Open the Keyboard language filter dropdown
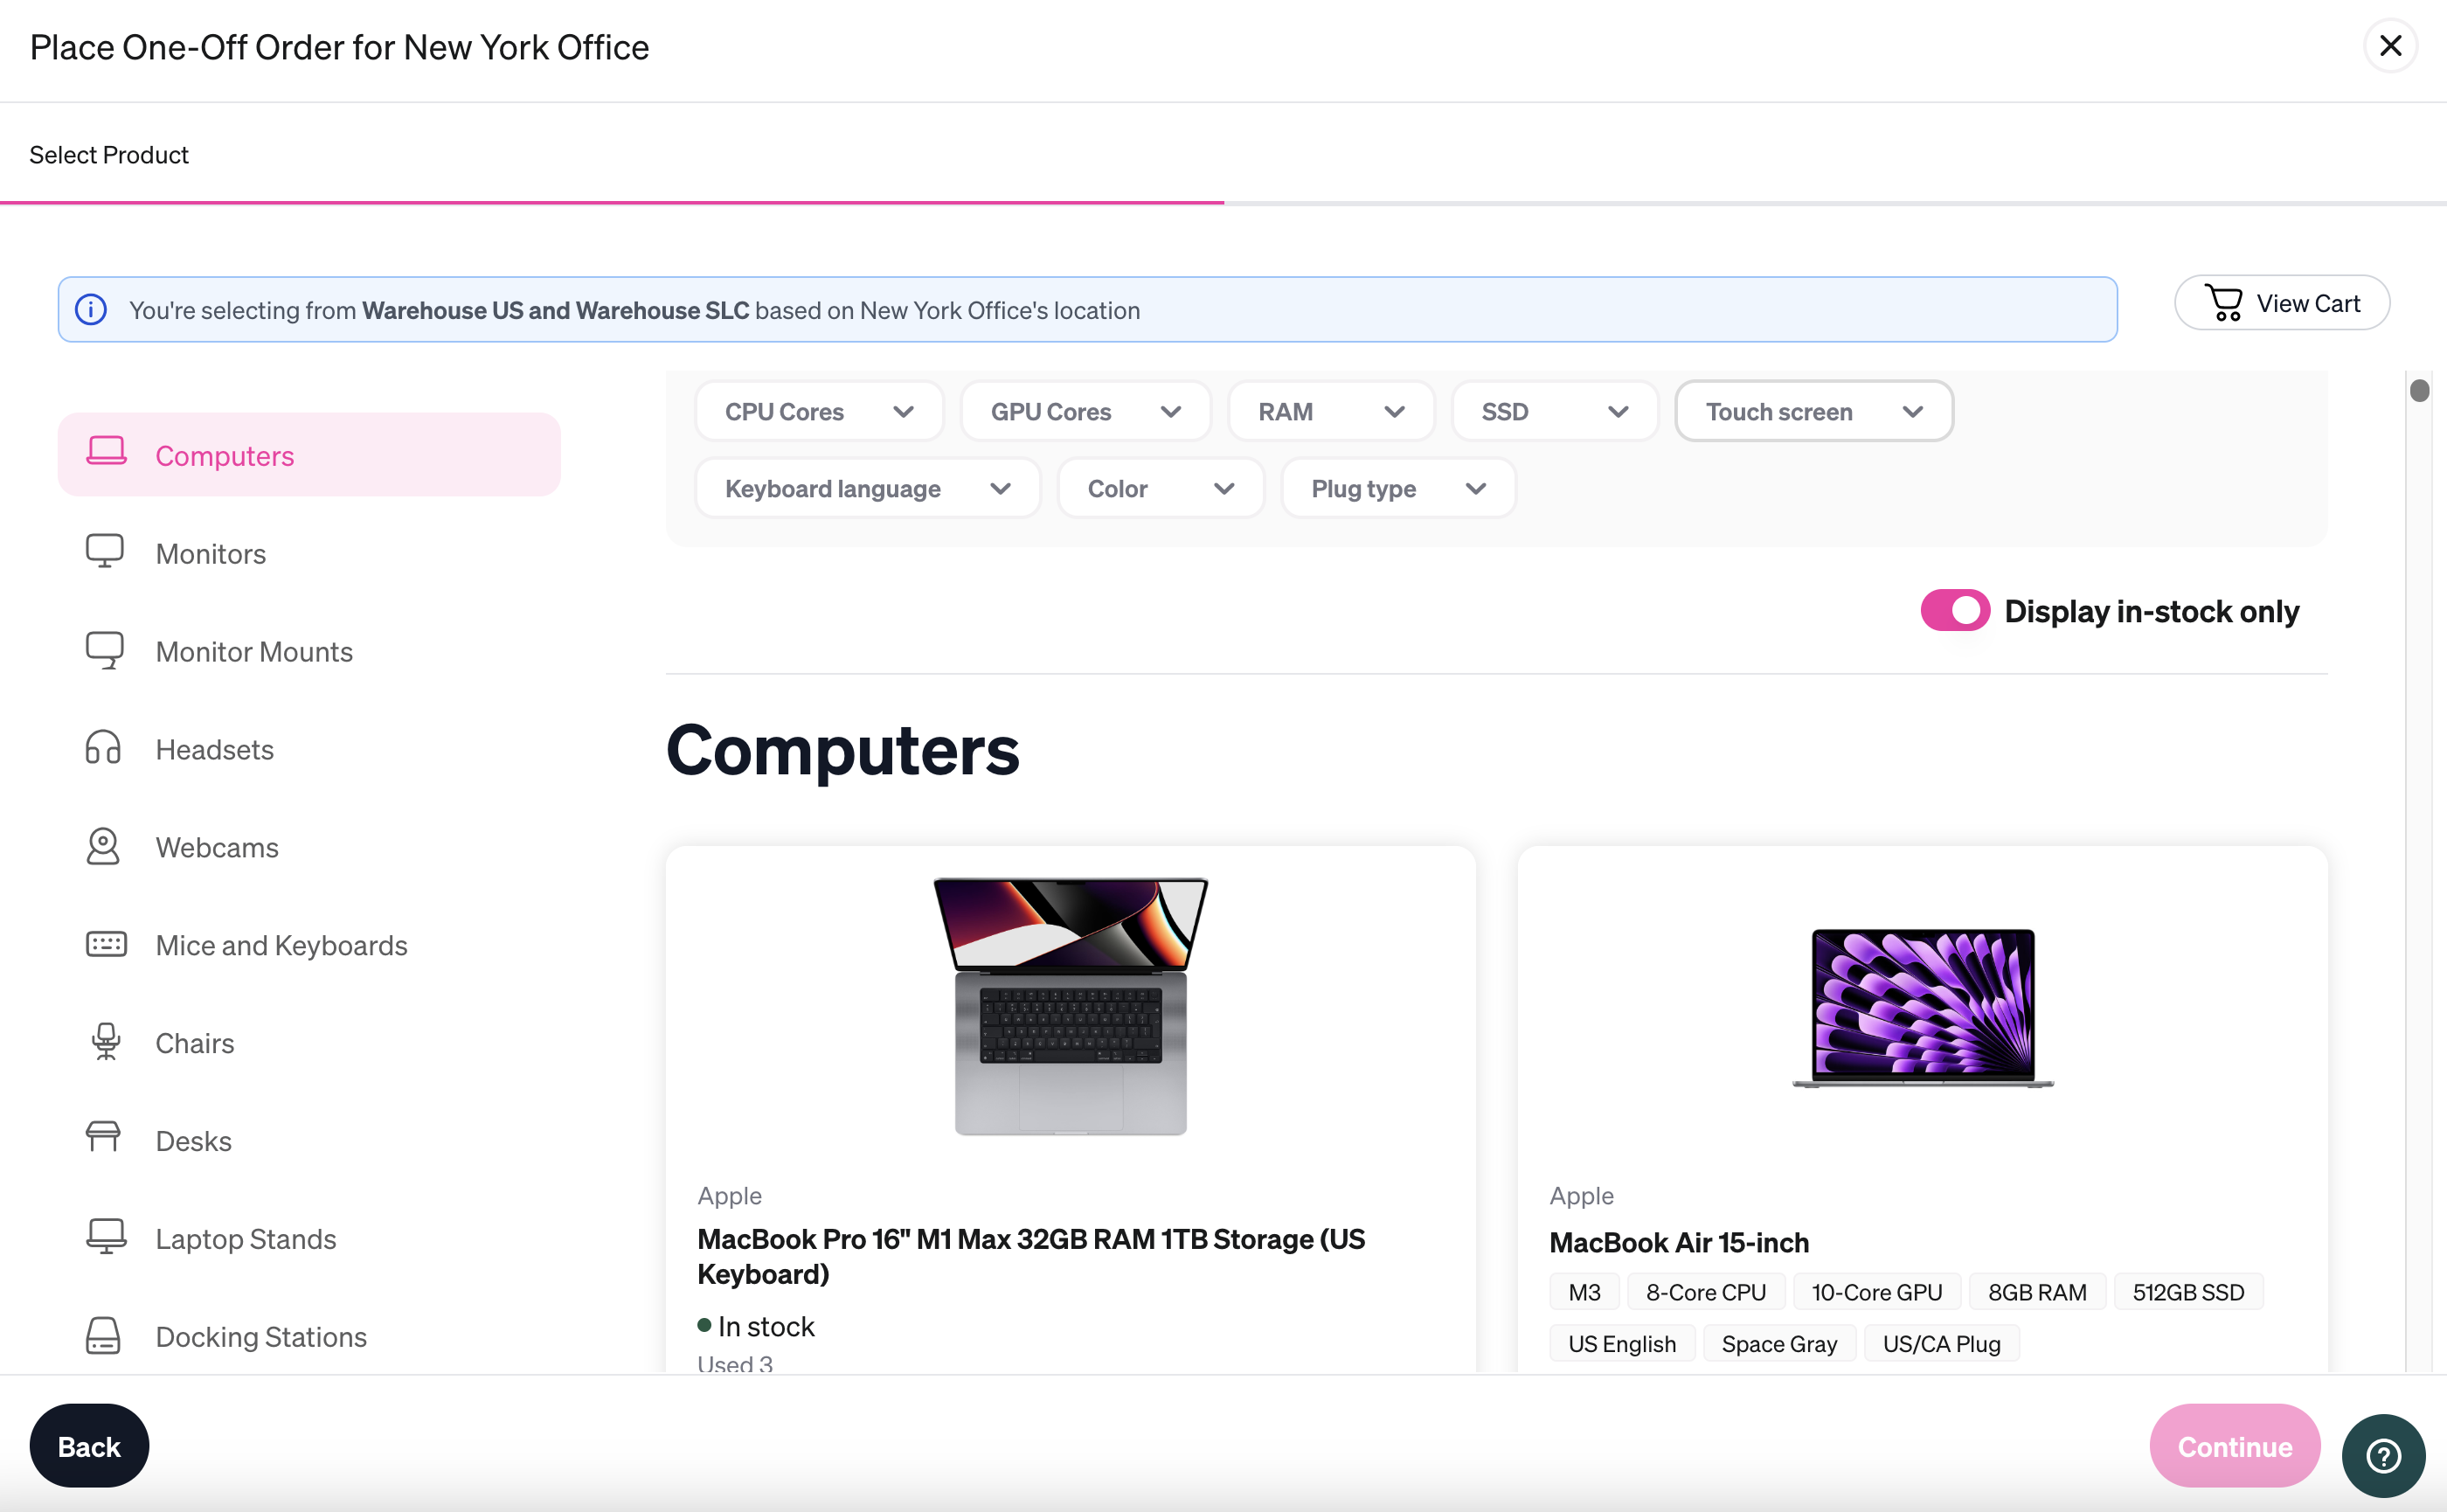 click(x=867, y=488)
